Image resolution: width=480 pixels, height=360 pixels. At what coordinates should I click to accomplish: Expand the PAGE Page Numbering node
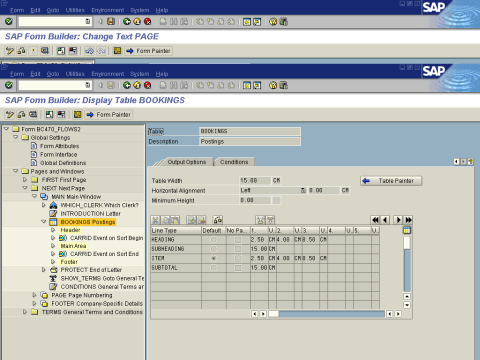click(34, 295)
